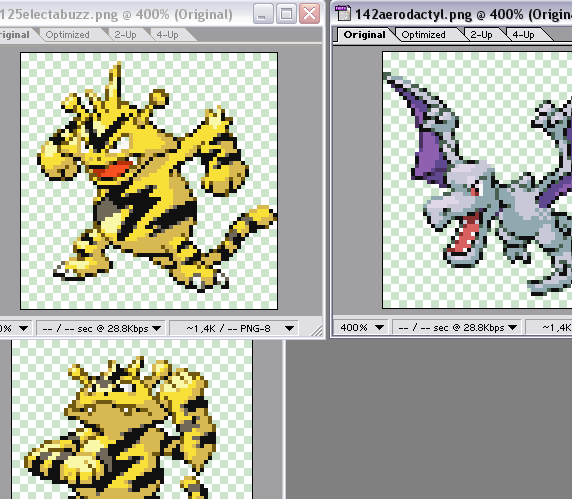Maximize the electabuzz document window
572x499 pixels.
pyautogui.click(x=286, y=14)
